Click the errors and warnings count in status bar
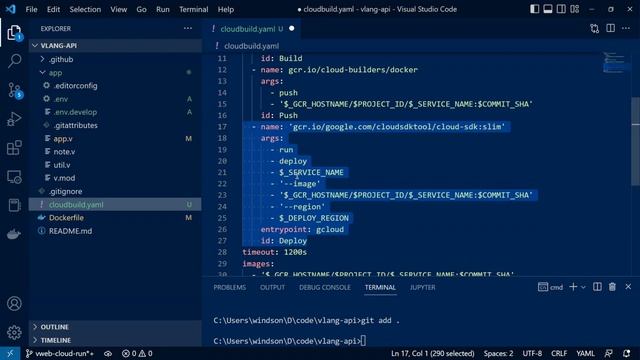 coord(137,353)
